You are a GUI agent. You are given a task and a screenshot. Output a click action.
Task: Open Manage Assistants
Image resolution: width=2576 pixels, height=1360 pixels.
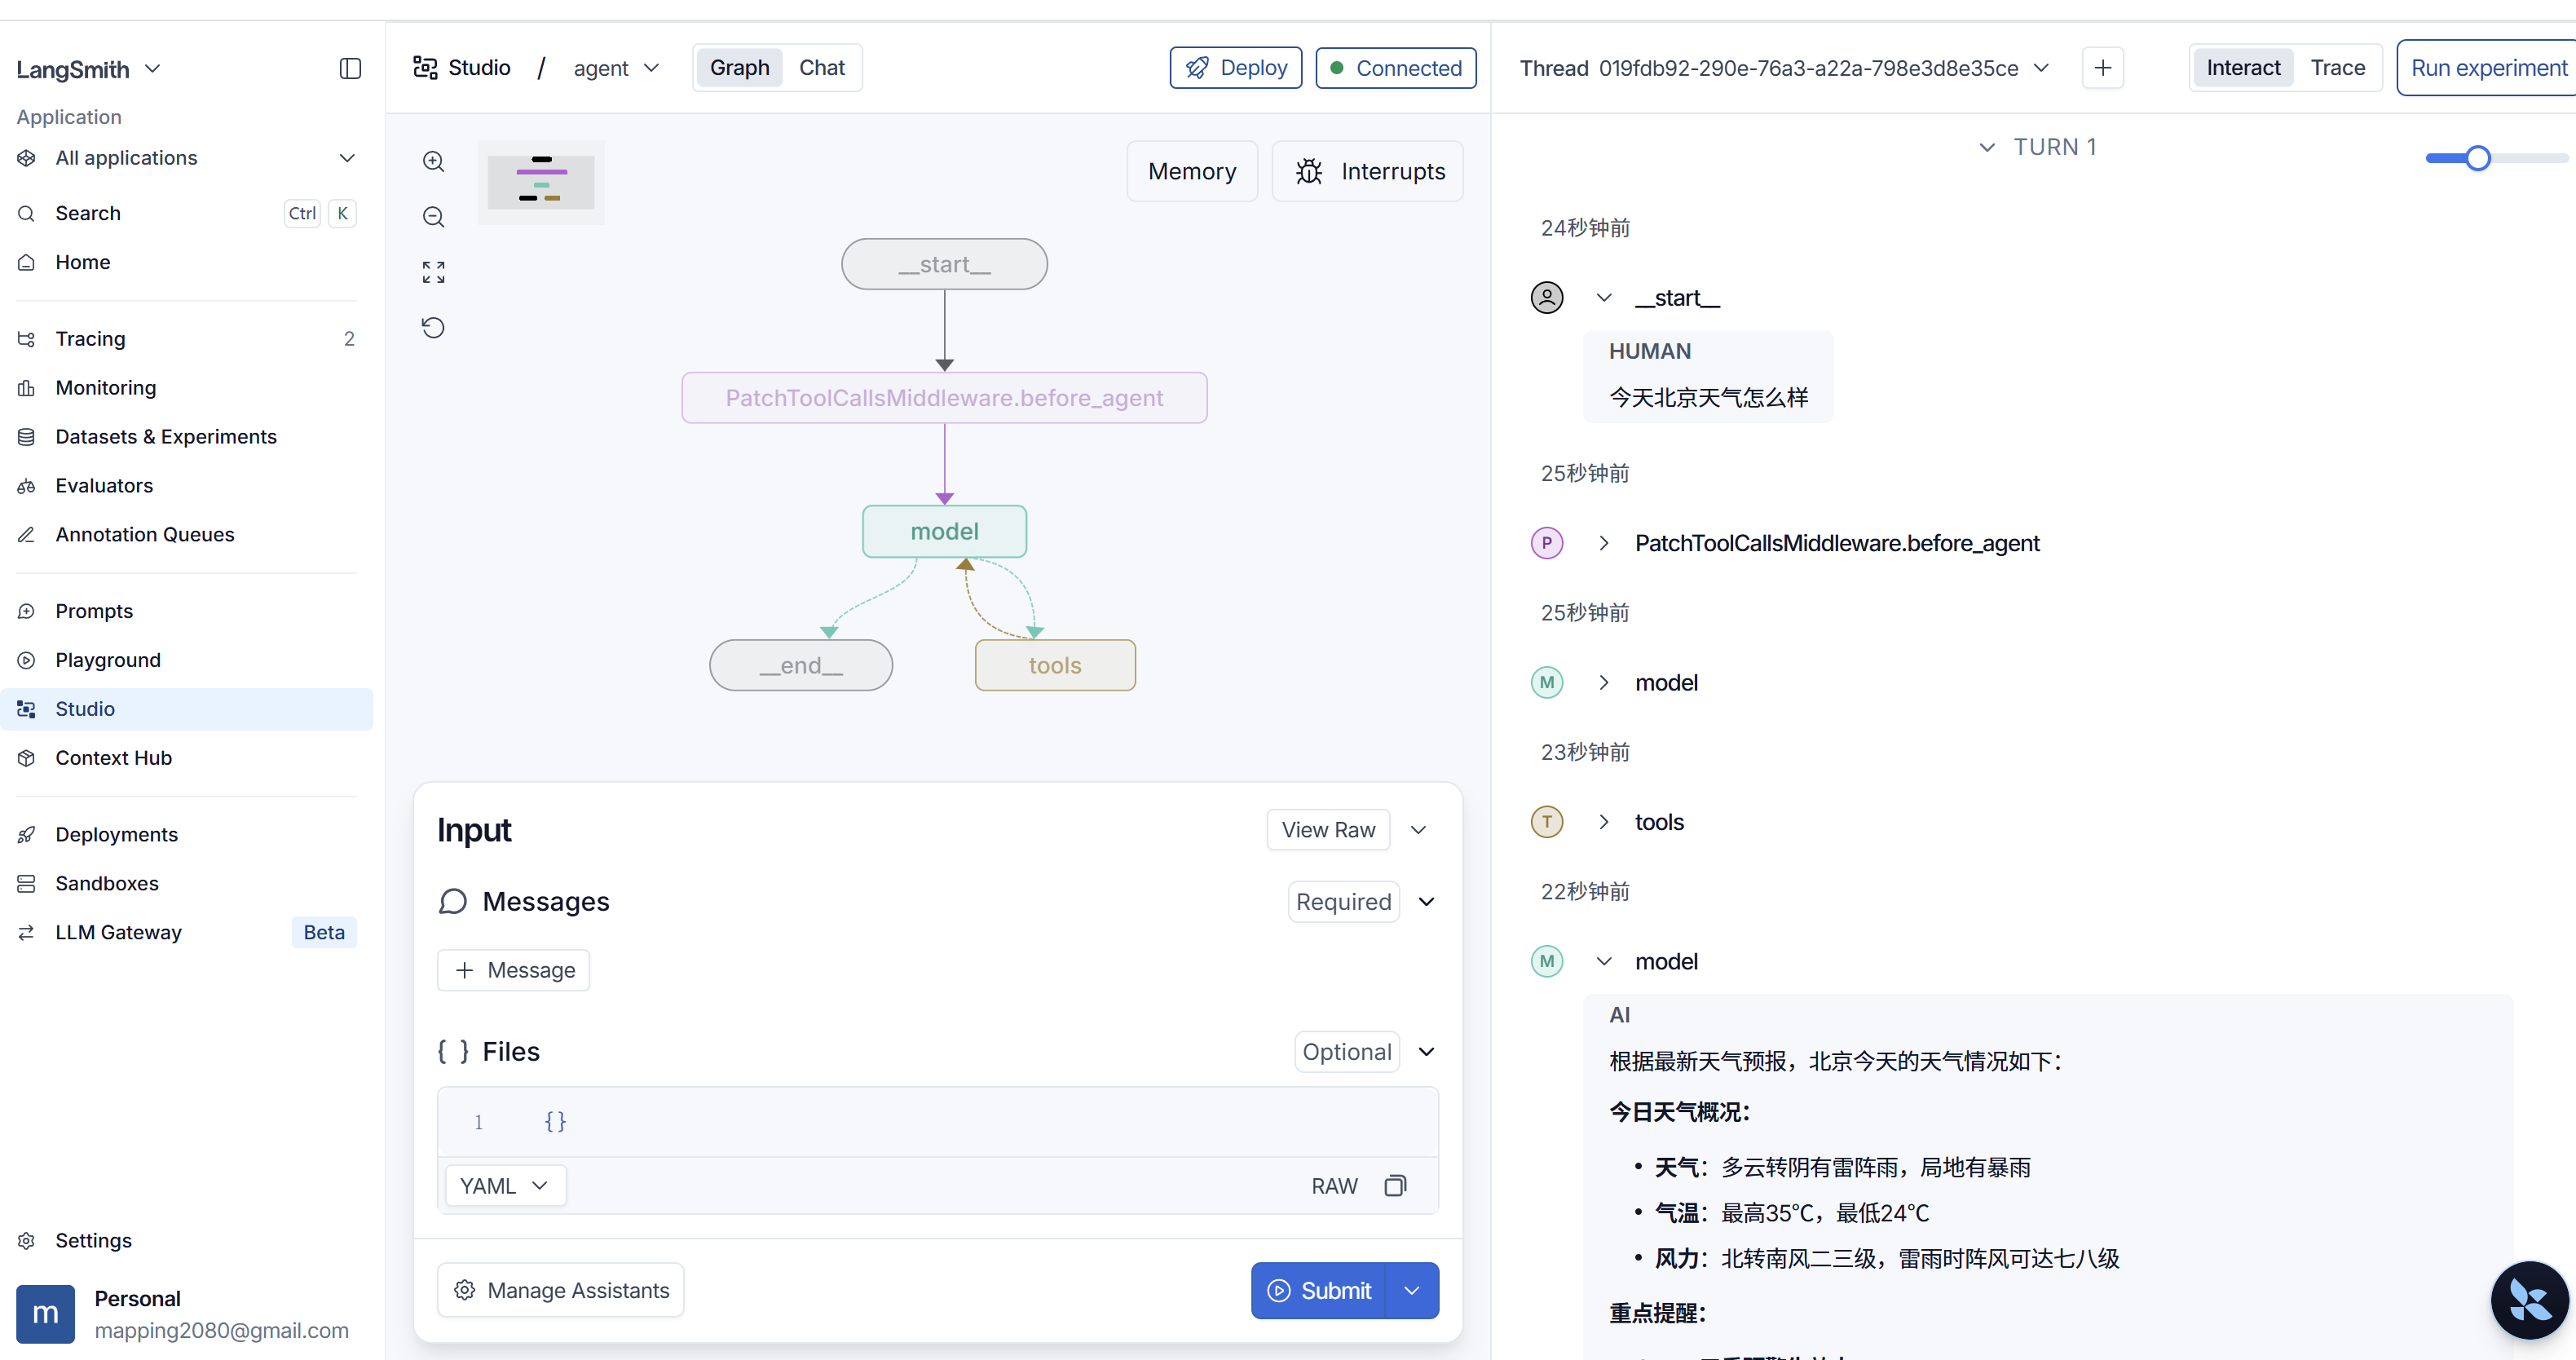[560, 1289]
